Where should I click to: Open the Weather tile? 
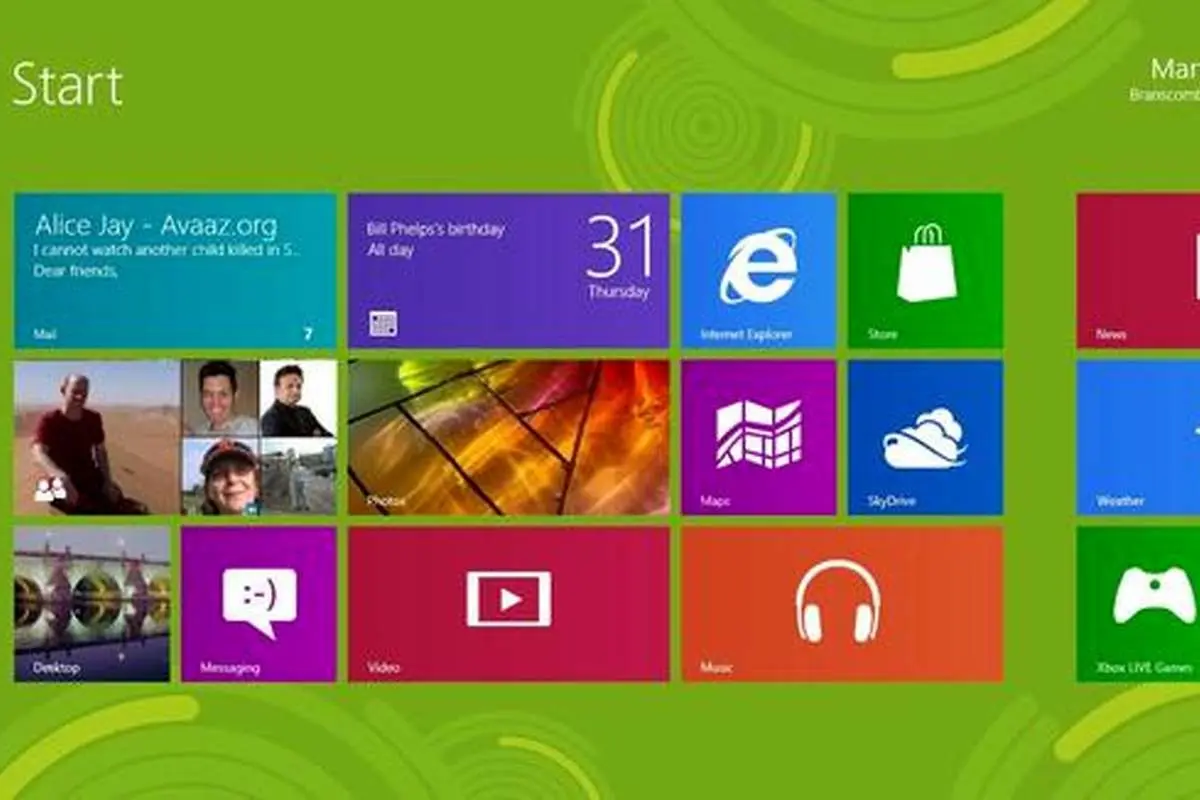(x=1138, y=438)
